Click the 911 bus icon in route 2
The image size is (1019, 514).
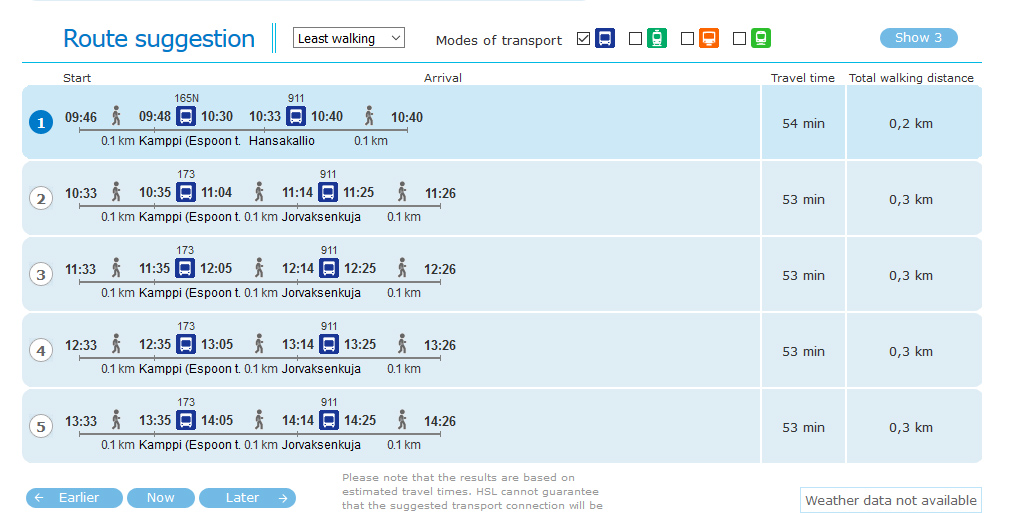pos(328,192)
